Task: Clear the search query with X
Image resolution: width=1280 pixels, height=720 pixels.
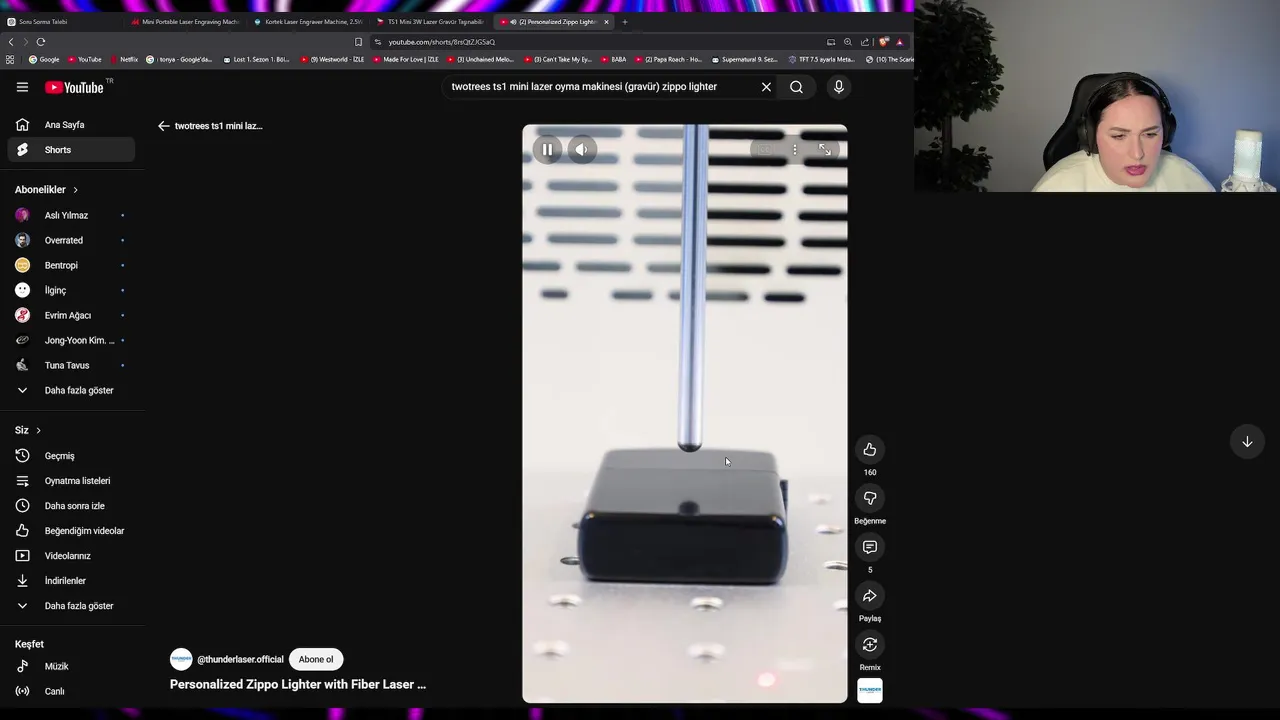Action: coord(766,87)
